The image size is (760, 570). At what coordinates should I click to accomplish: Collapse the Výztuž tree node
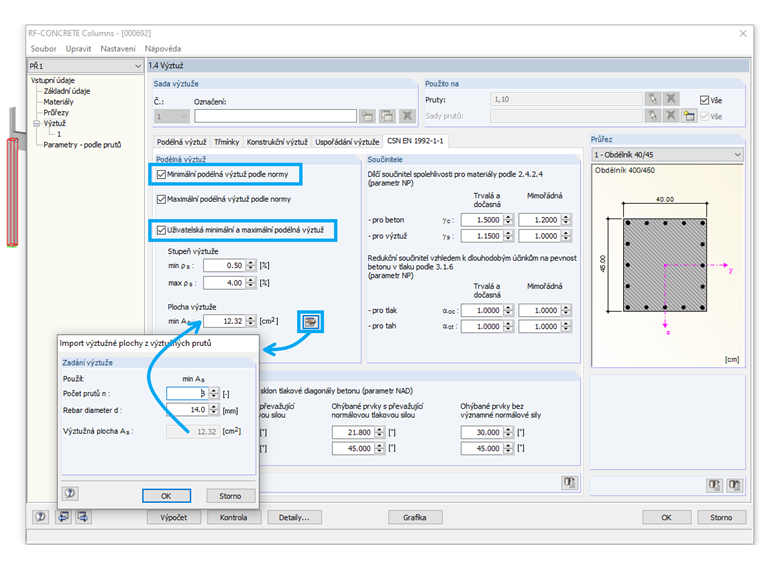click(36, 124)
